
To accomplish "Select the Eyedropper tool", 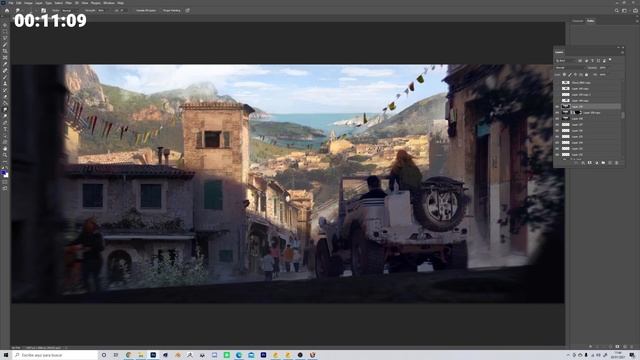I will point(5,64).
